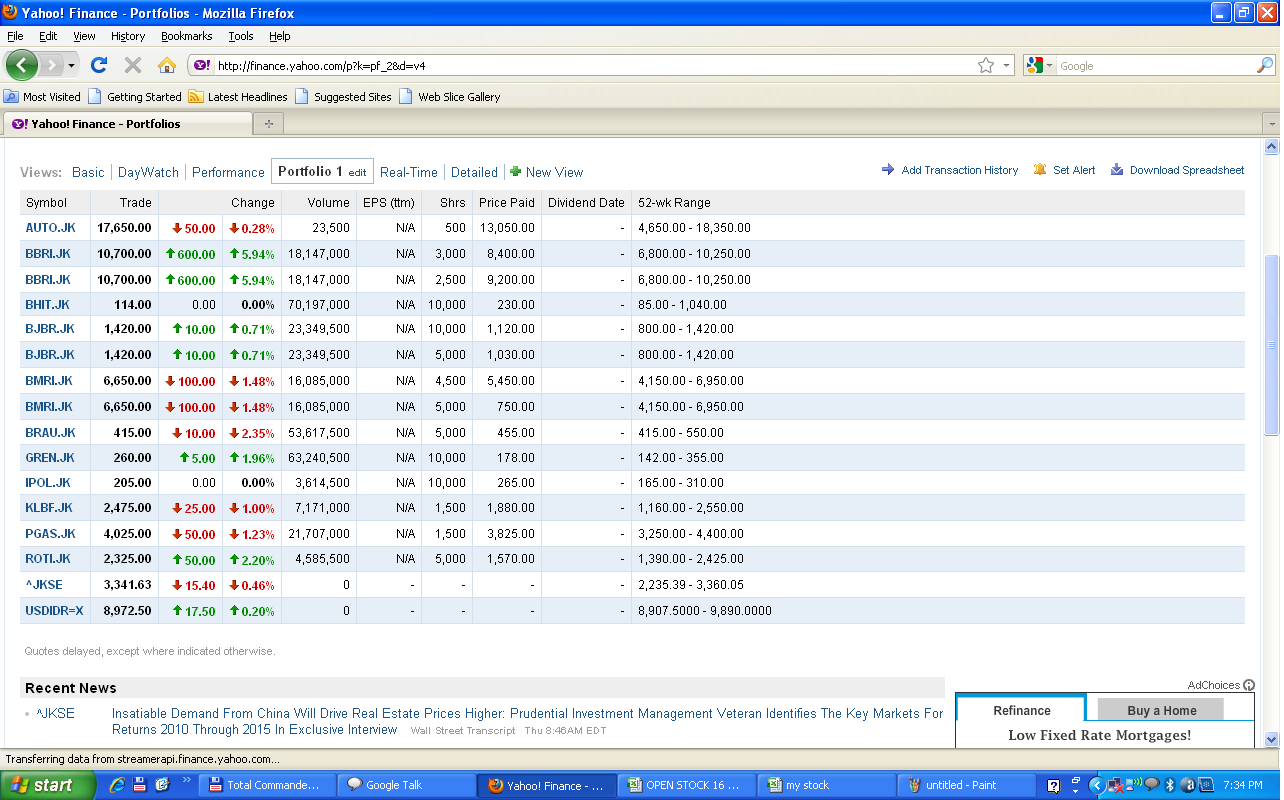Click the Bluetooth tray icon
This screenshot has height=800, width=1284.
click(1168, 785)
